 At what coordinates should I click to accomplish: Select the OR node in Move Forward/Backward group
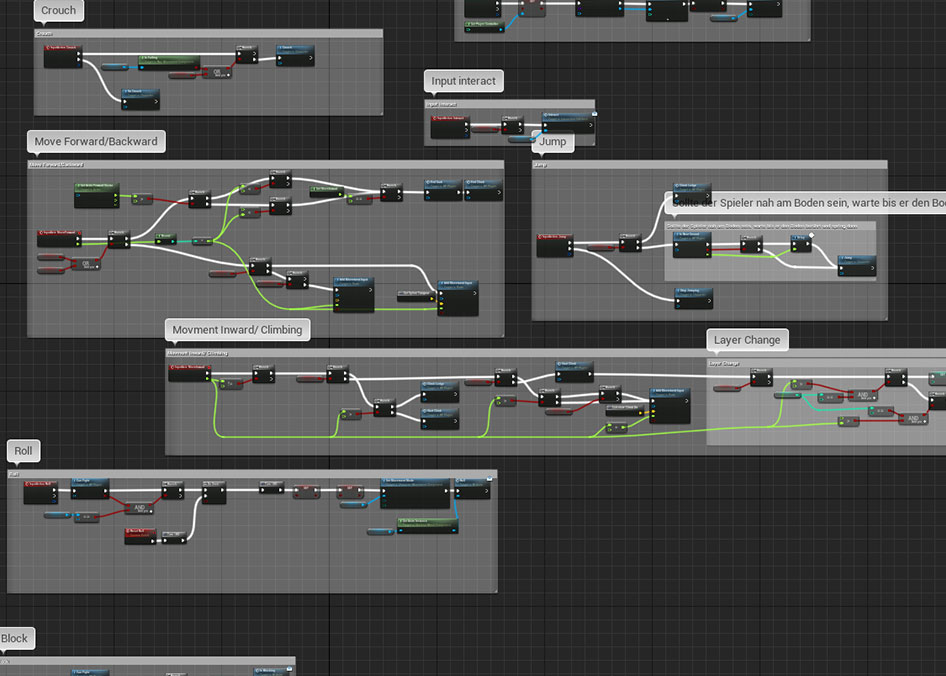click(x=85, y=265)
